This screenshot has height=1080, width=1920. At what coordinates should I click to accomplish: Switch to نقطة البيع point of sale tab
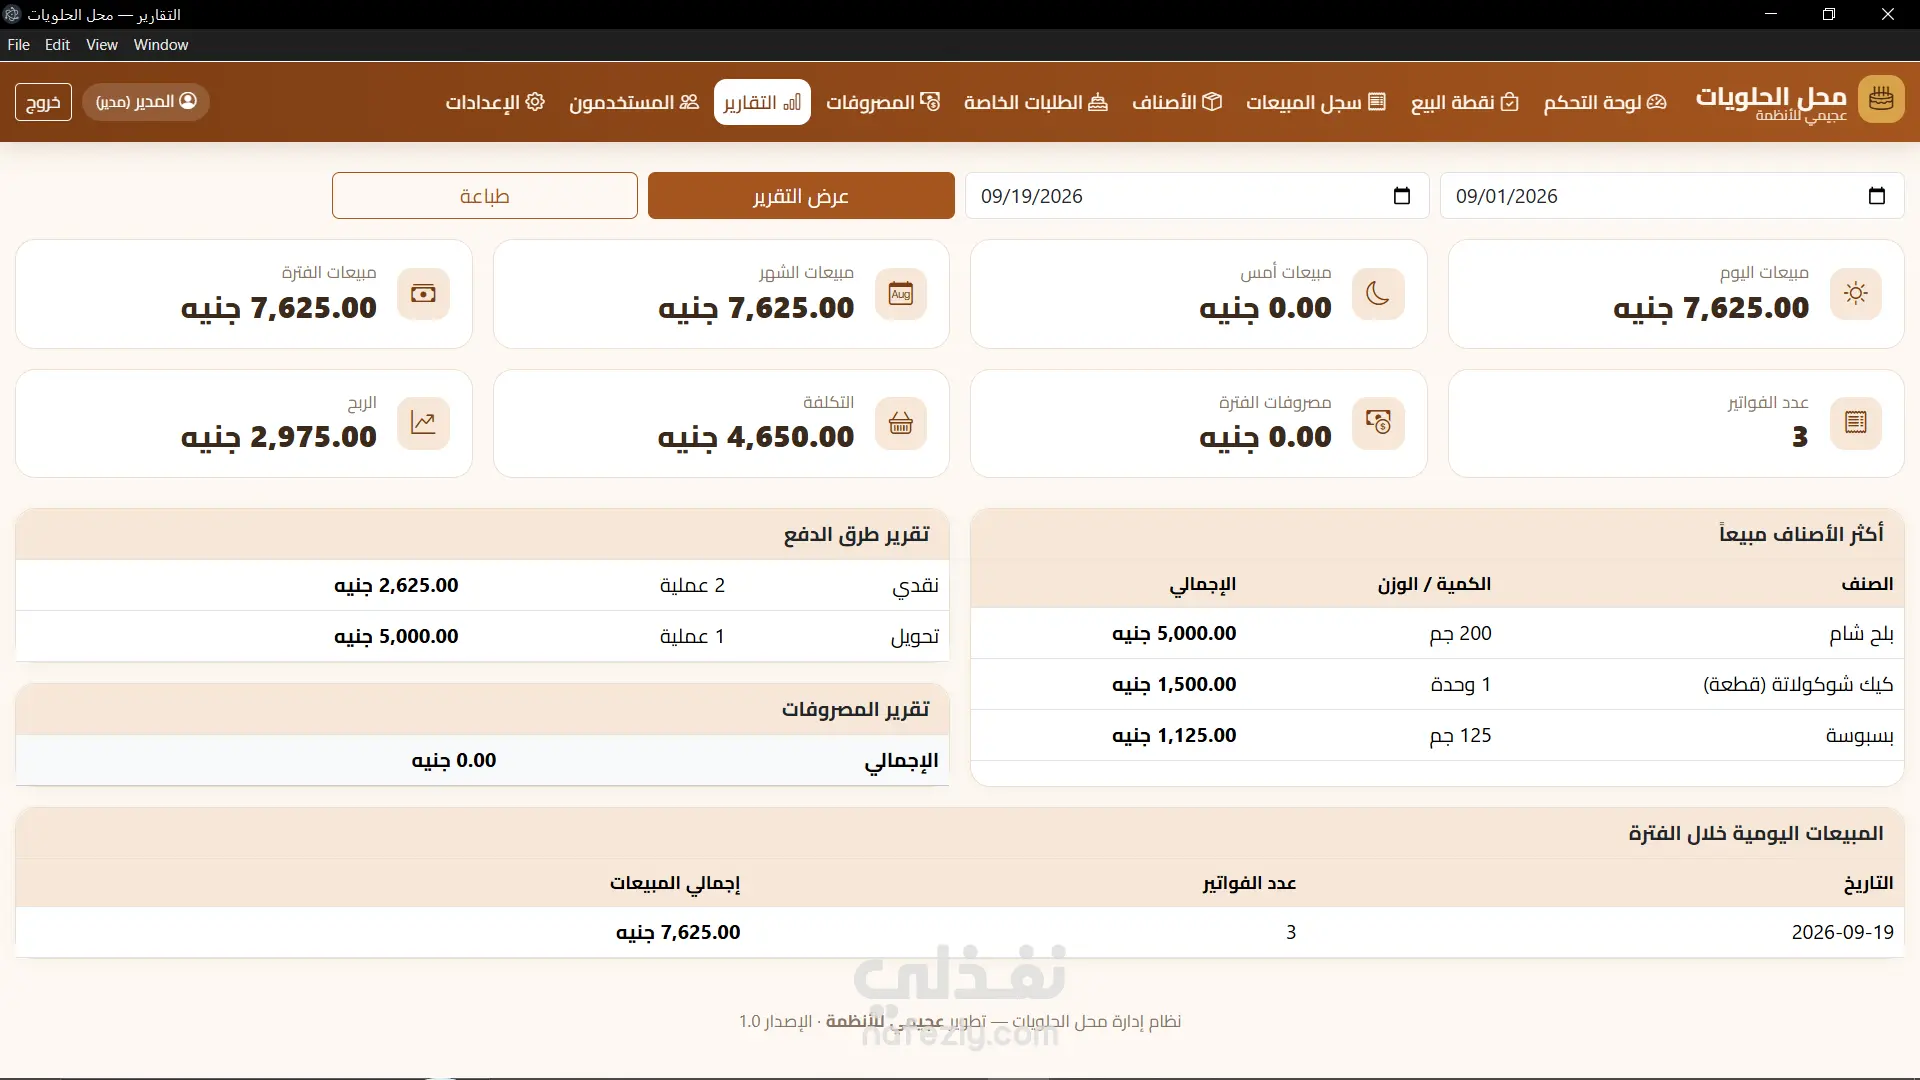[x=1465, y=102]
